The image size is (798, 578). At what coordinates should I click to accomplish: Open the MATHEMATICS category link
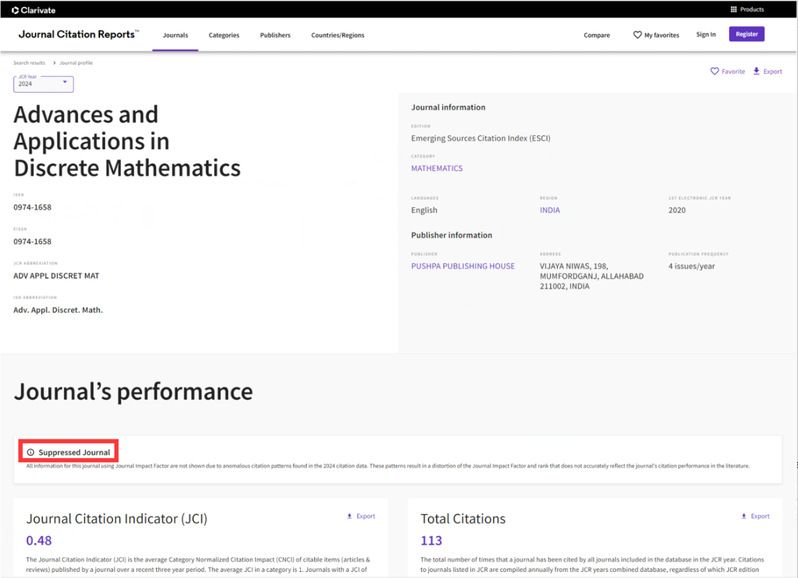437,168
